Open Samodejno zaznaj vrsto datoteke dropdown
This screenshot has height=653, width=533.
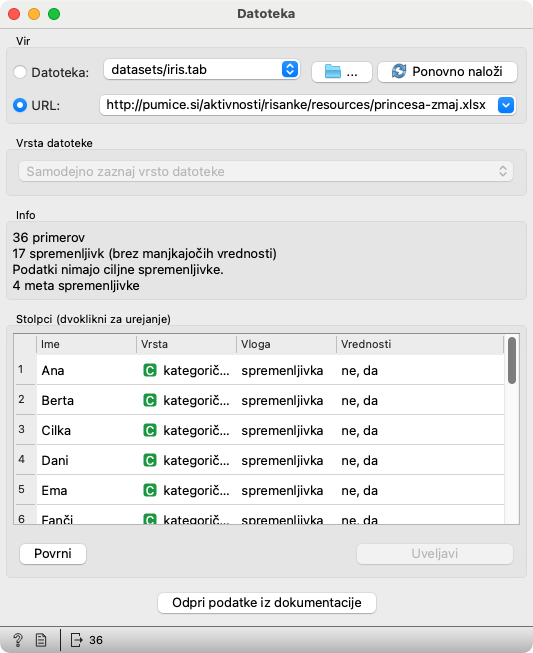pos(266,171)
